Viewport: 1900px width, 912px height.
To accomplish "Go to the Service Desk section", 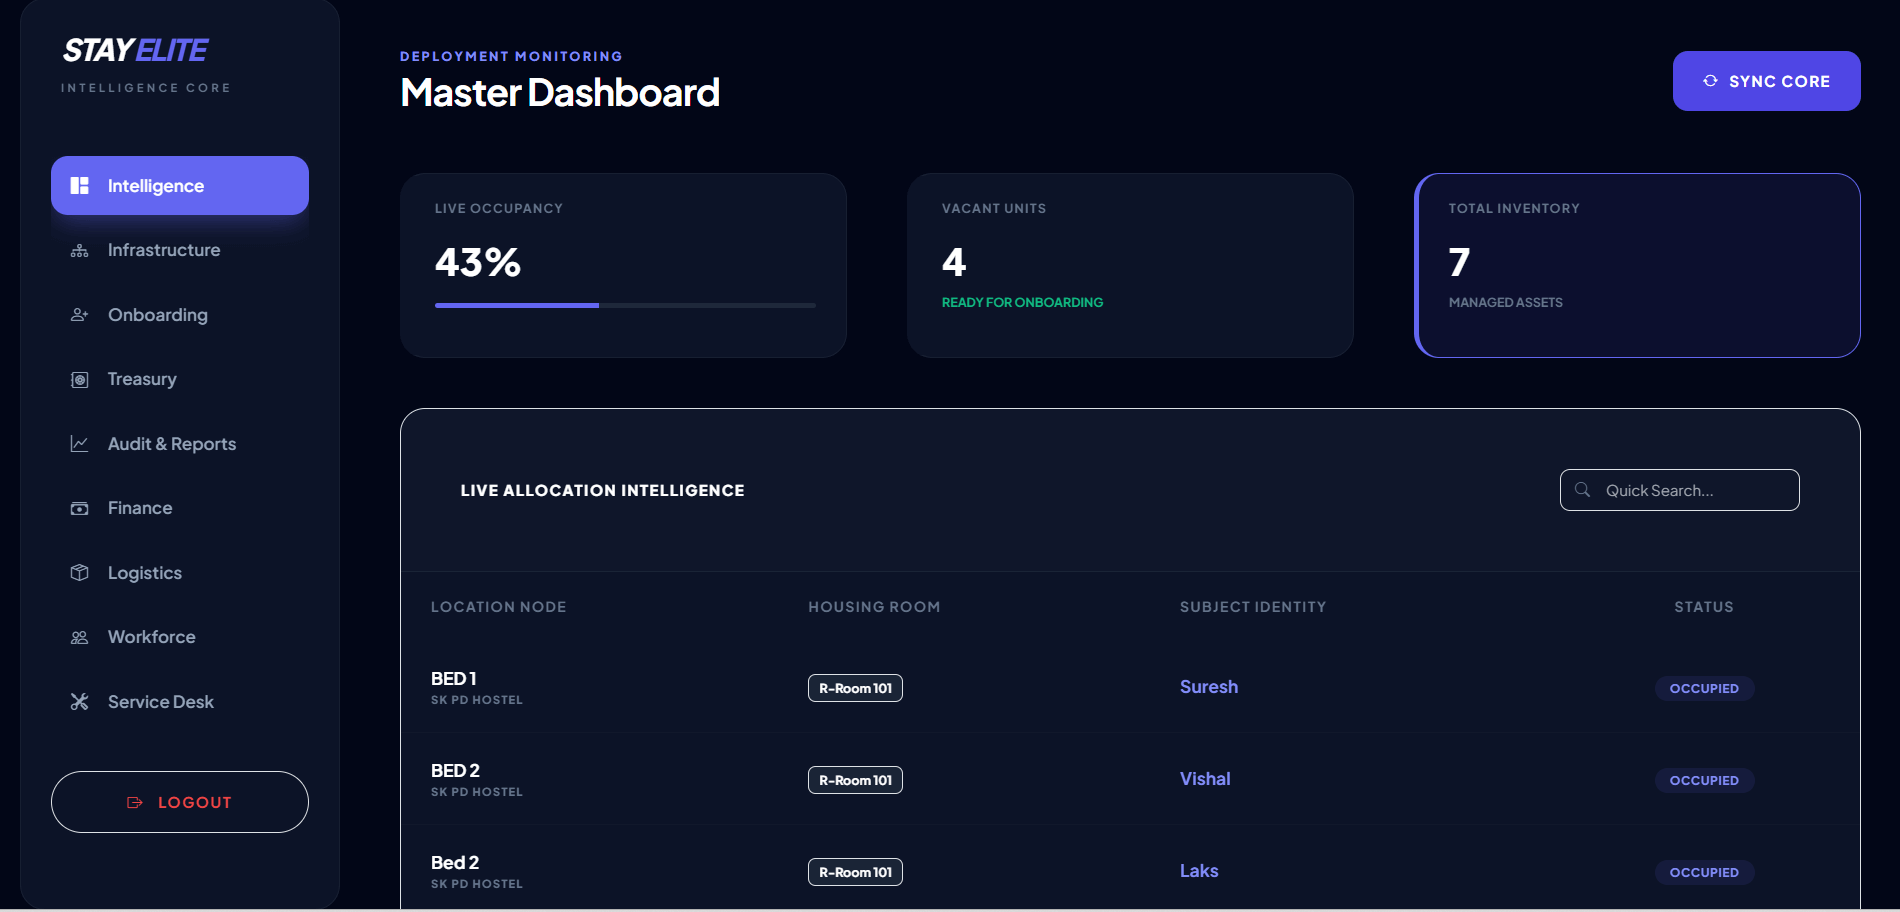I will click(x=161, y=702).
